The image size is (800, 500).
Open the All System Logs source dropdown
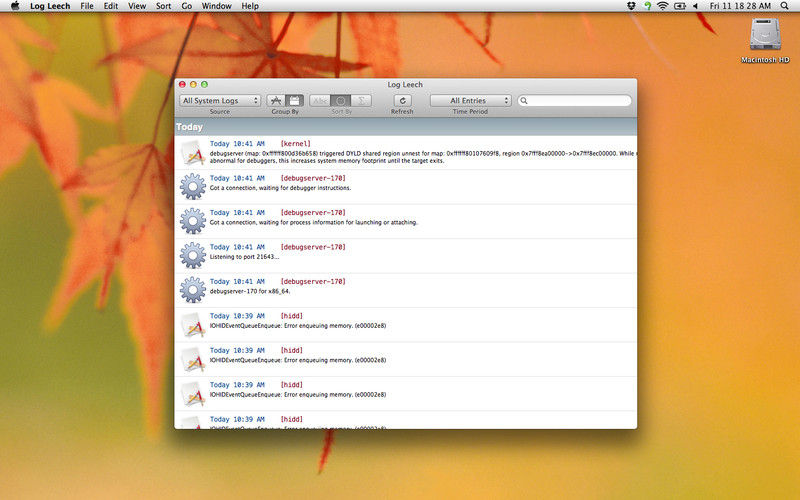point(220,101)
